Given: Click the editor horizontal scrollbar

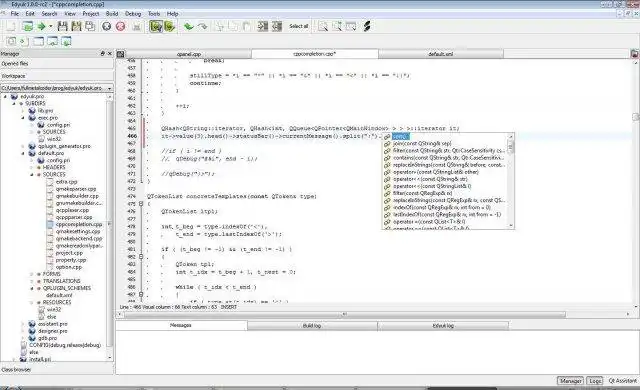Looking at the screenshot, I should coord(373,315).
